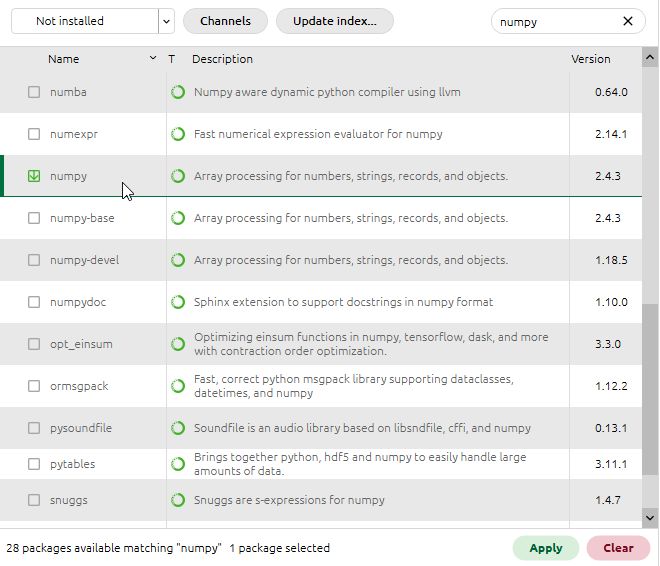The width and height of the screenshot is (660, 566).
Task: Click the scrollbar up arrow
Action: [x=650, y=57]
